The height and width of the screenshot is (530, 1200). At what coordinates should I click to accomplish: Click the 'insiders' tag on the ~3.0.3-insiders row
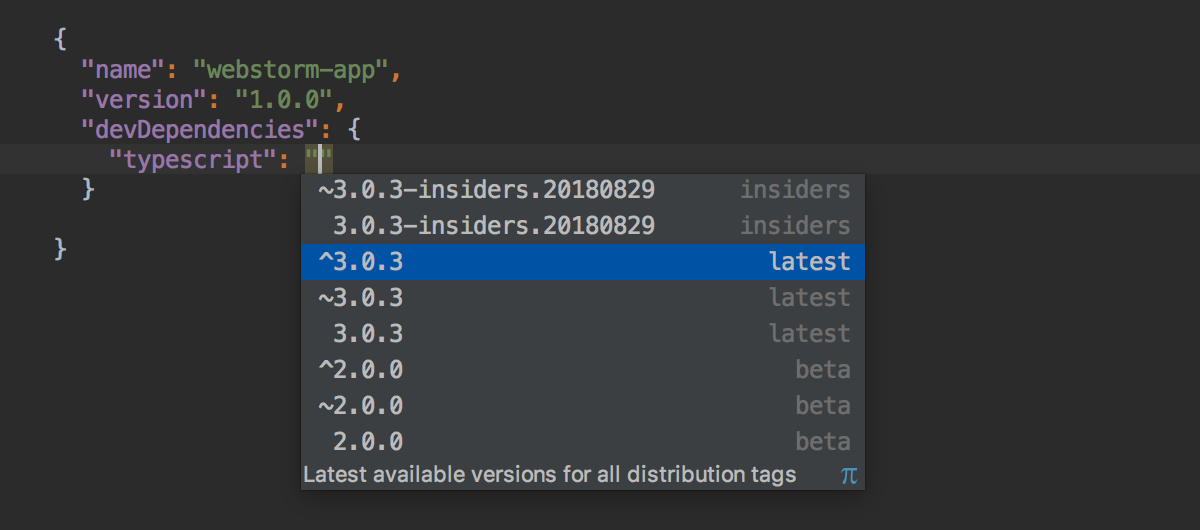tap(795, 190)
